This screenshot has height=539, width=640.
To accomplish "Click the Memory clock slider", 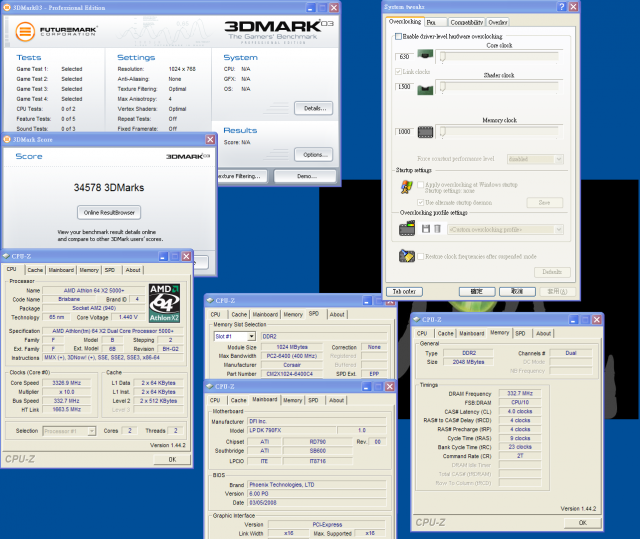I will click(x=499, y=131).
